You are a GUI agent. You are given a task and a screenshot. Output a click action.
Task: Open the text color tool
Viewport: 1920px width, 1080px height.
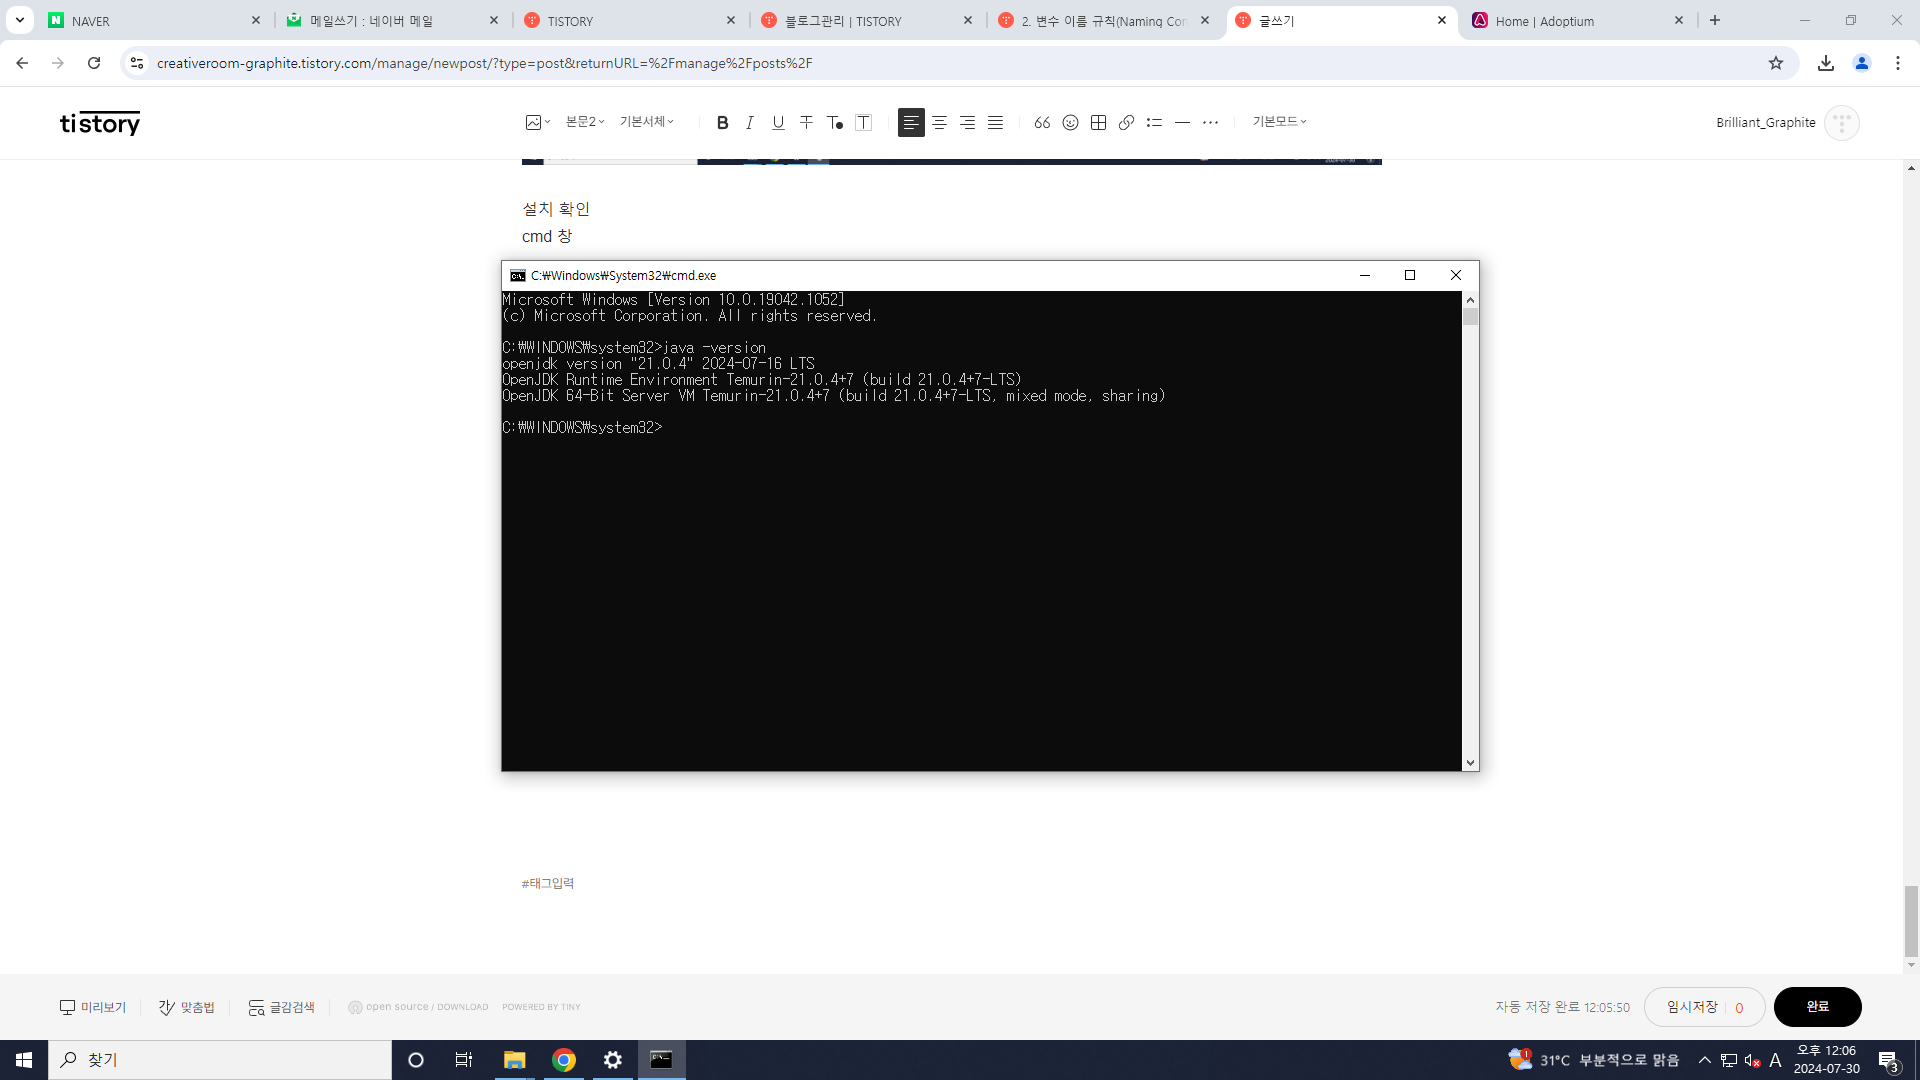tap(835, 122)
